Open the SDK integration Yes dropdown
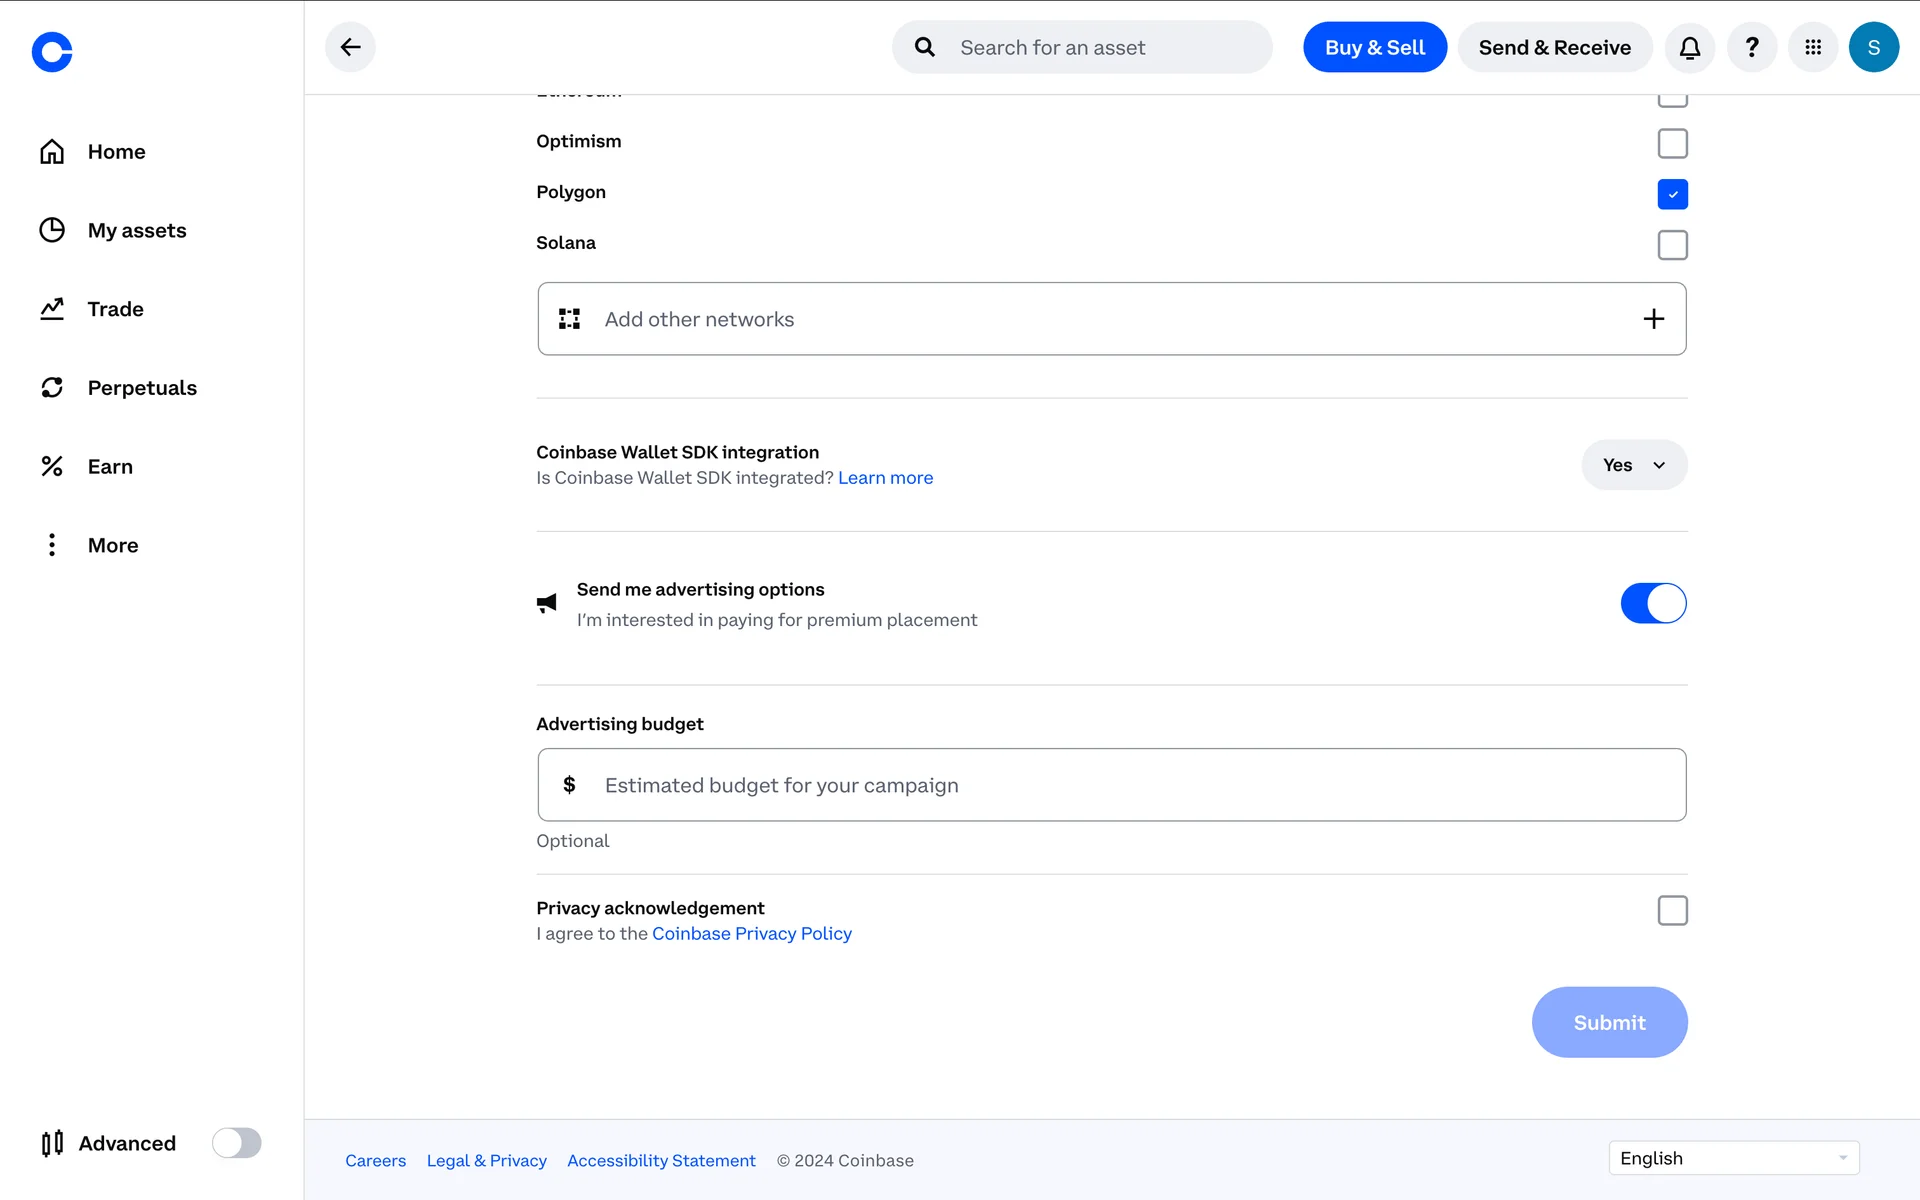 pos(1634,465)
